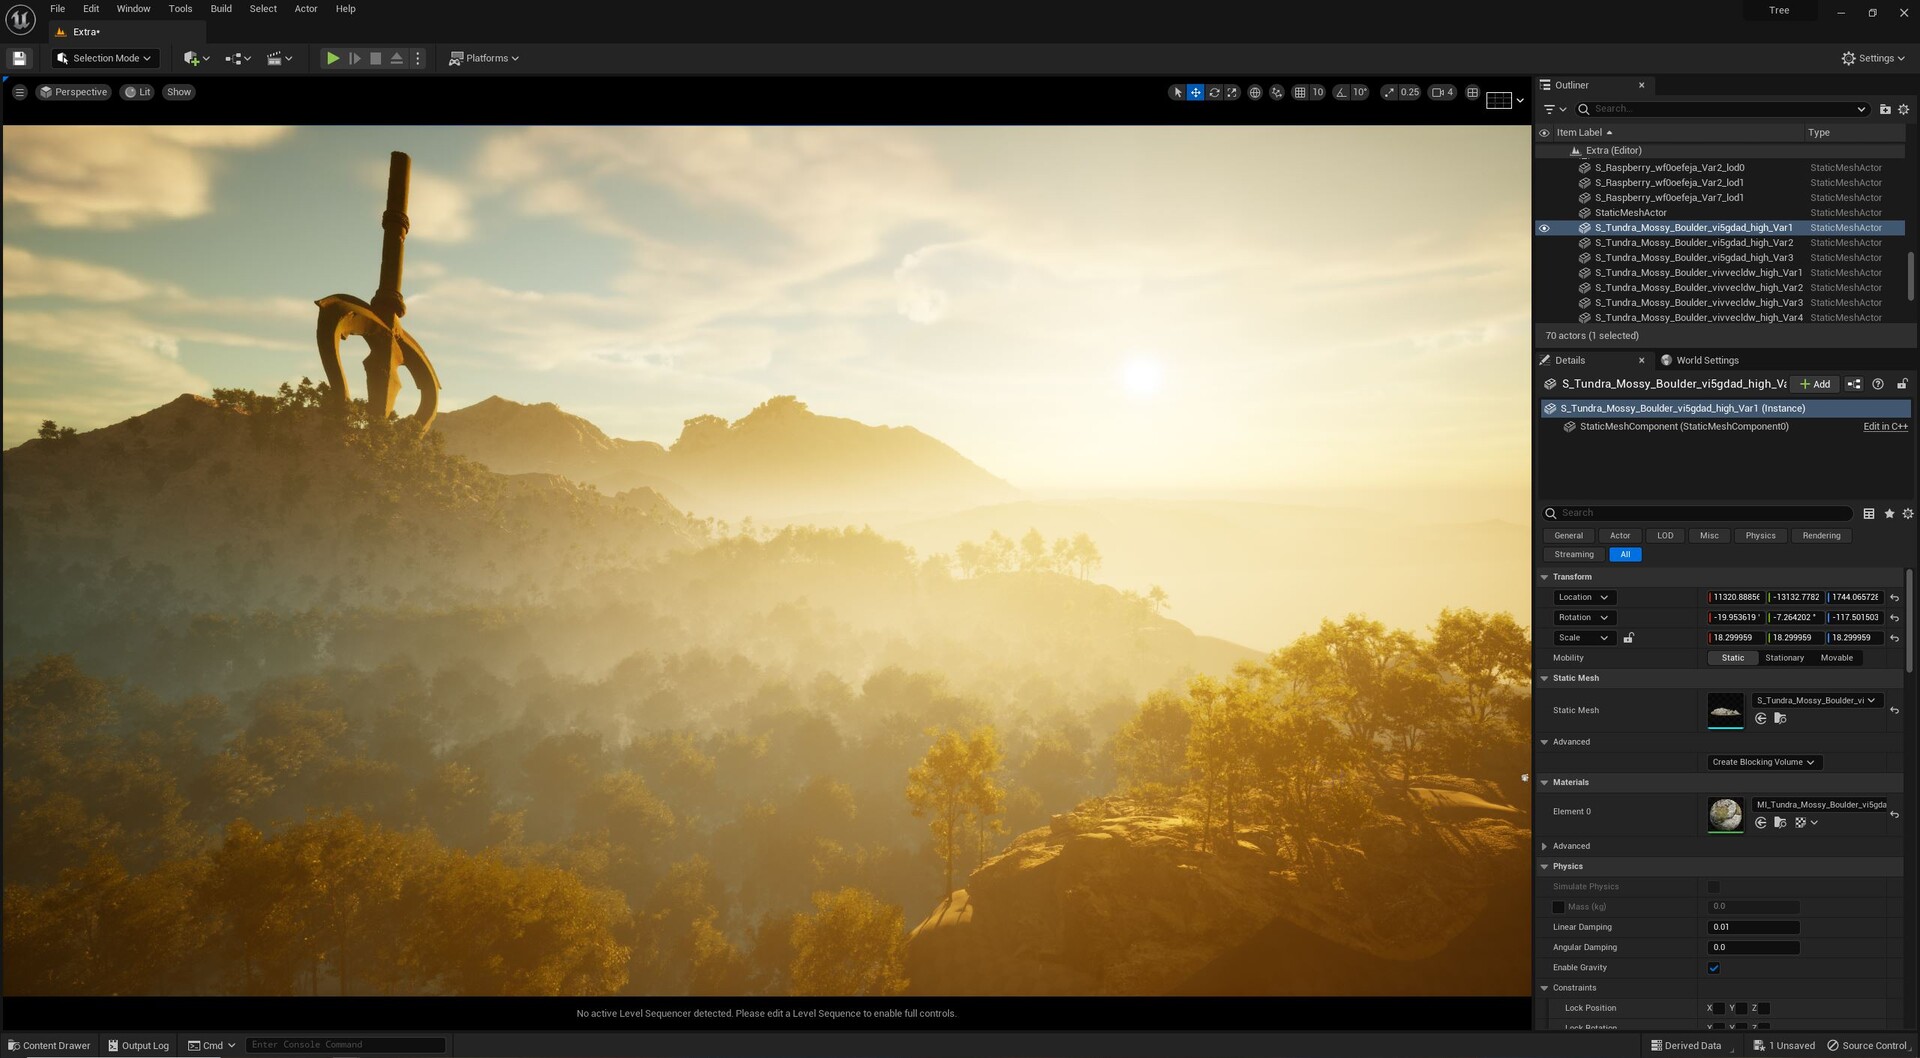Image resolution: width=1920 pixels, height=1058 pixels.
Task: Create a new folder in Outliner
Action: click(1885, 109)
